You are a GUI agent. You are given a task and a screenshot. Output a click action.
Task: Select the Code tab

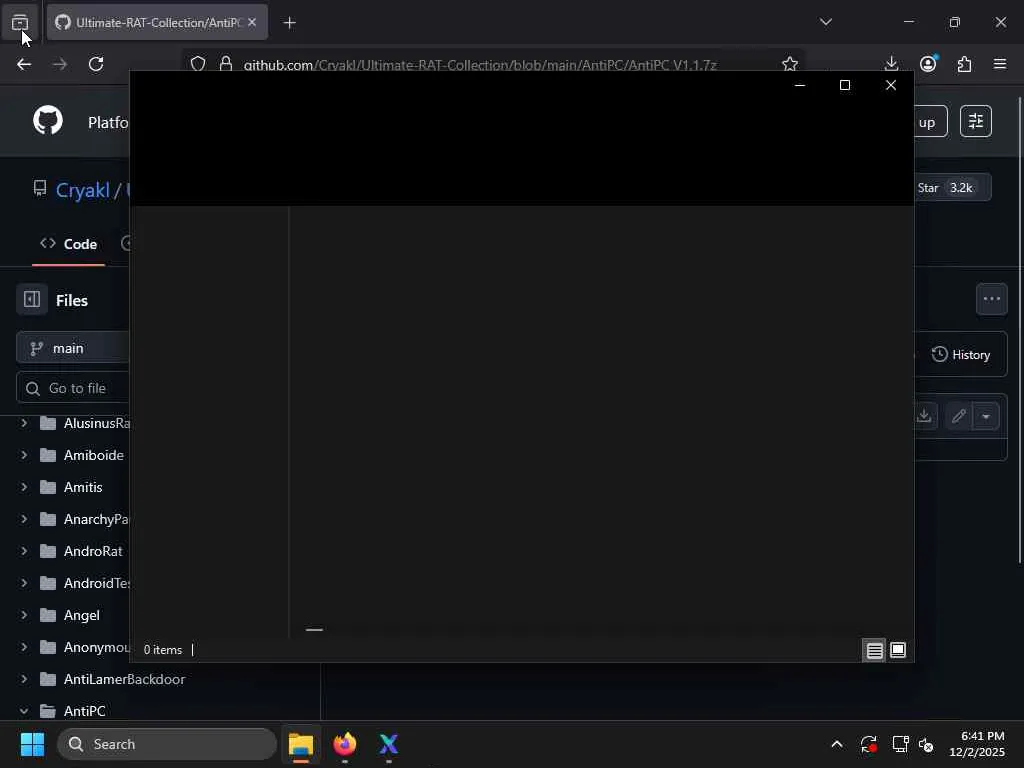tap(69, 244)
